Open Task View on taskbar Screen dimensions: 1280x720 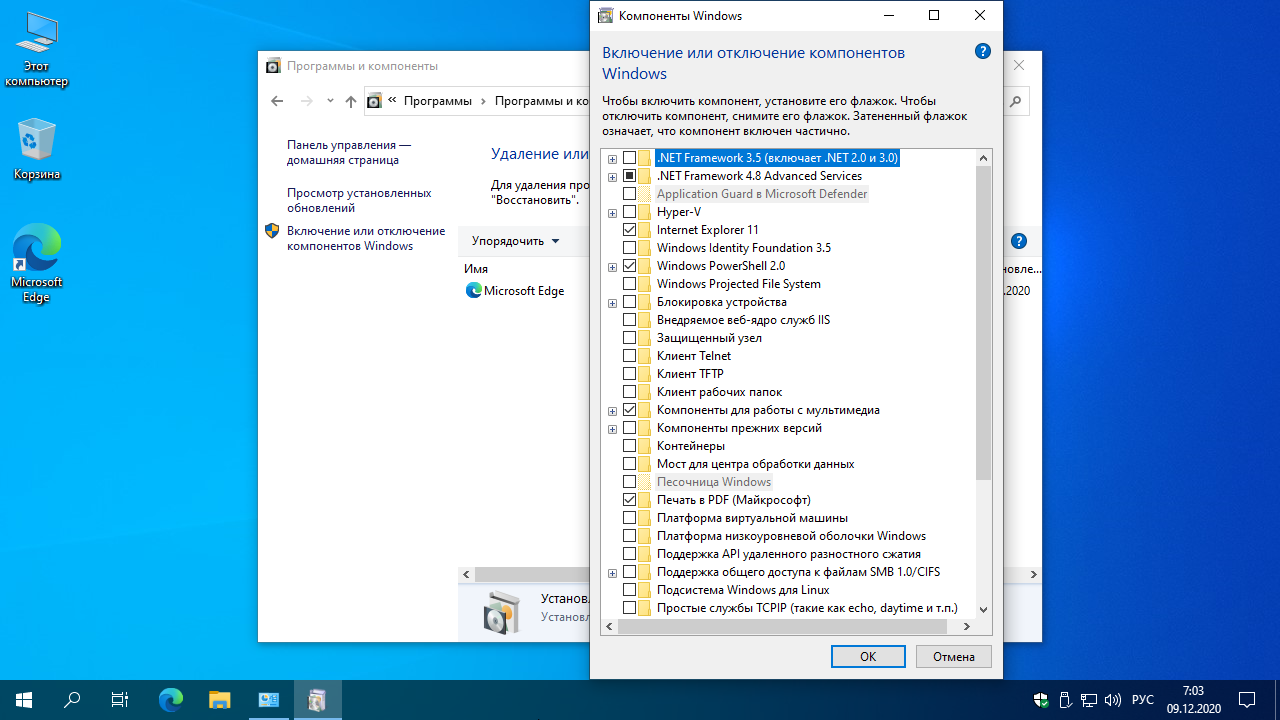tap(120, 700)
